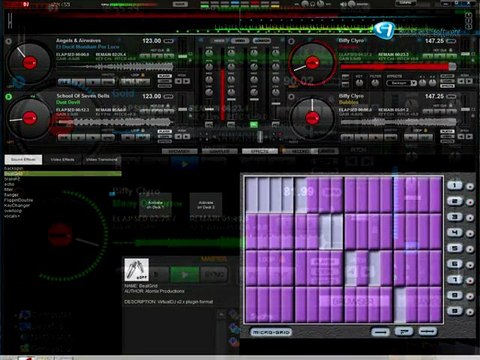The height and width of the screenshot is (360, 480).
Task: Pitch bend left on top-right Biffy Clyro deck
Action: click(461, 81)
